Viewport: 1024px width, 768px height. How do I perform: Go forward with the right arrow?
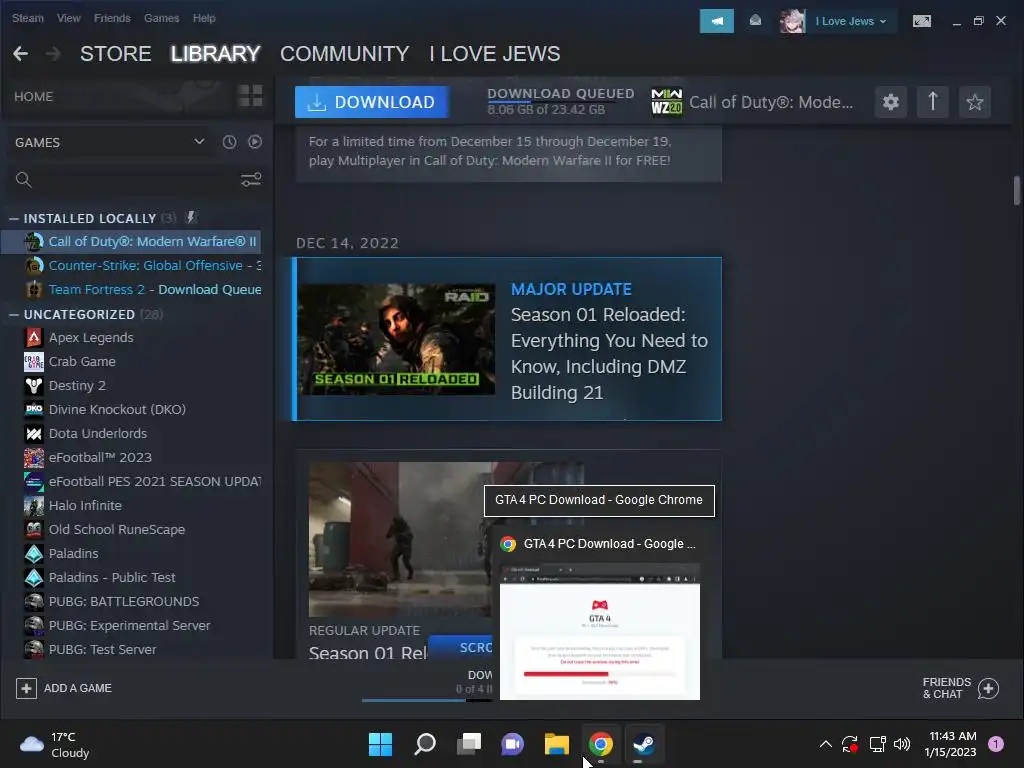coord(54,54)
